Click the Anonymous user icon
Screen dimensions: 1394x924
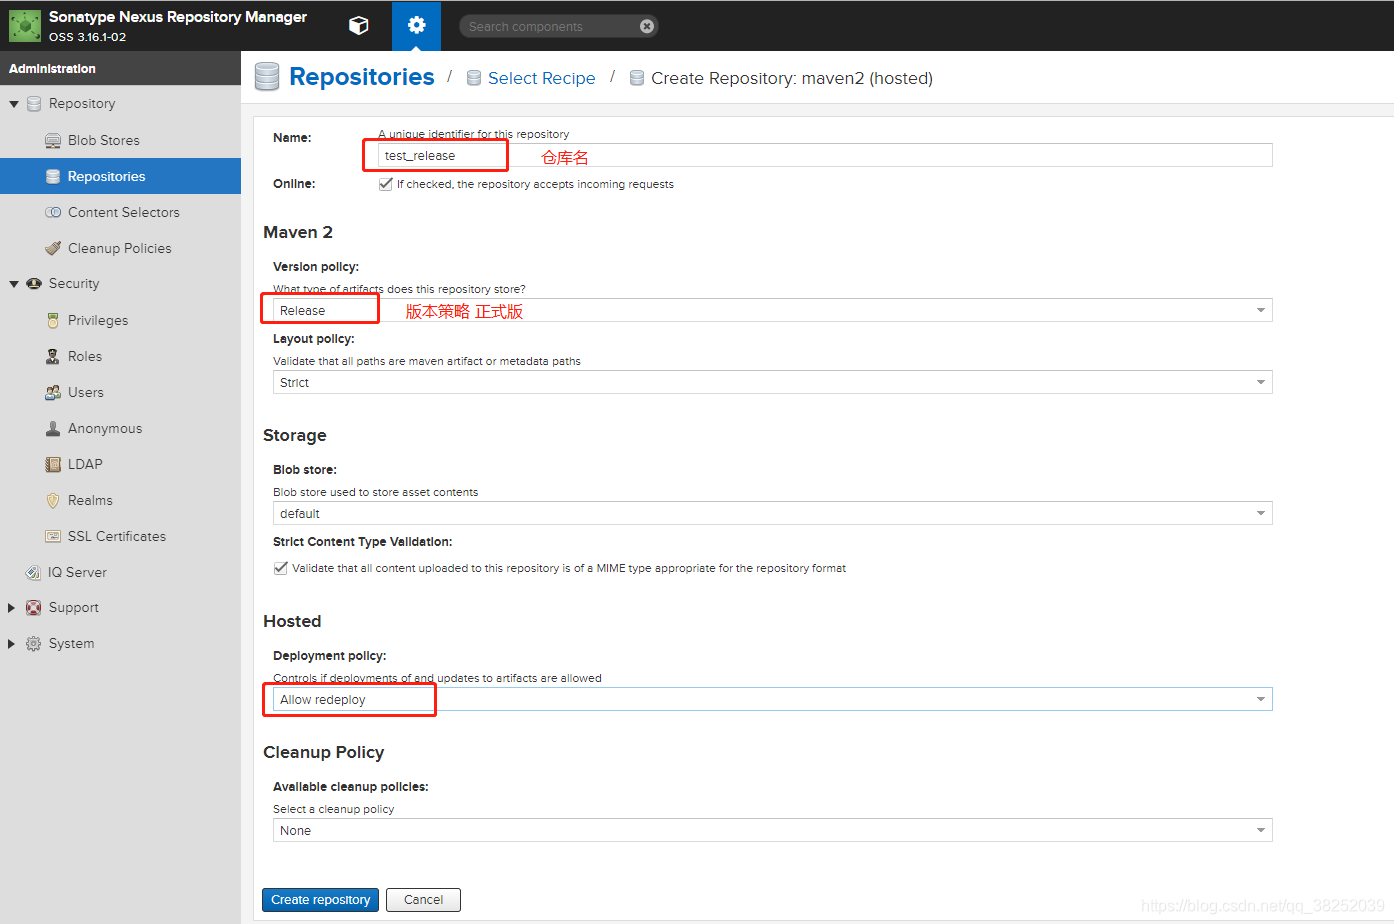pyautogui.click(x=53, y=428)
